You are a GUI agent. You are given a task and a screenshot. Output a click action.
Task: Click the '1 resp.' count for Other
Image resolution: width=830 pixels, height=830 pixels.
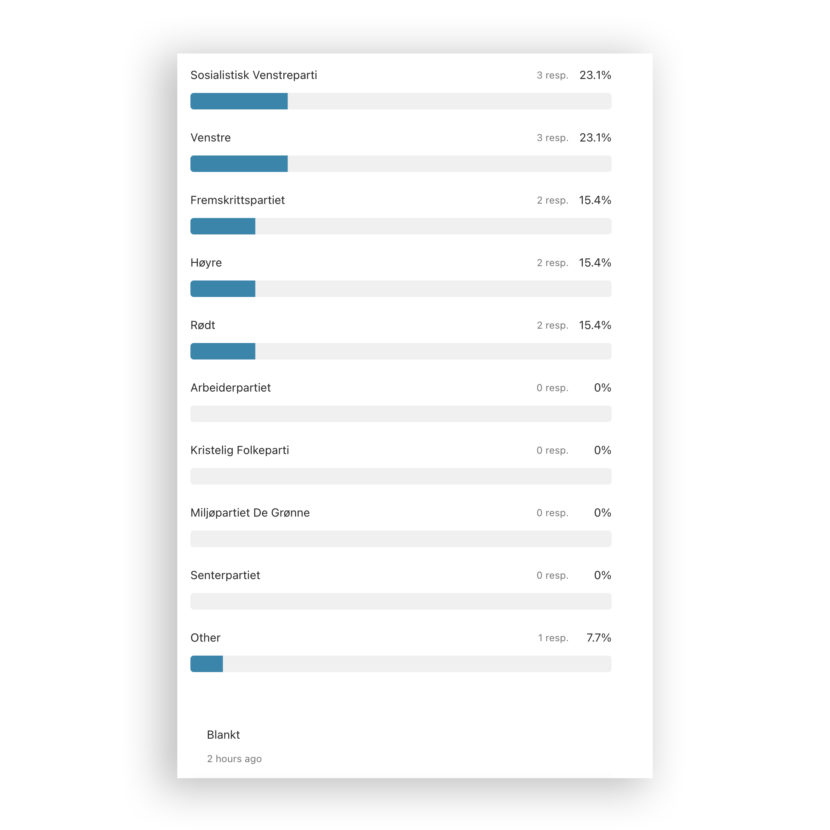point(552,638)
